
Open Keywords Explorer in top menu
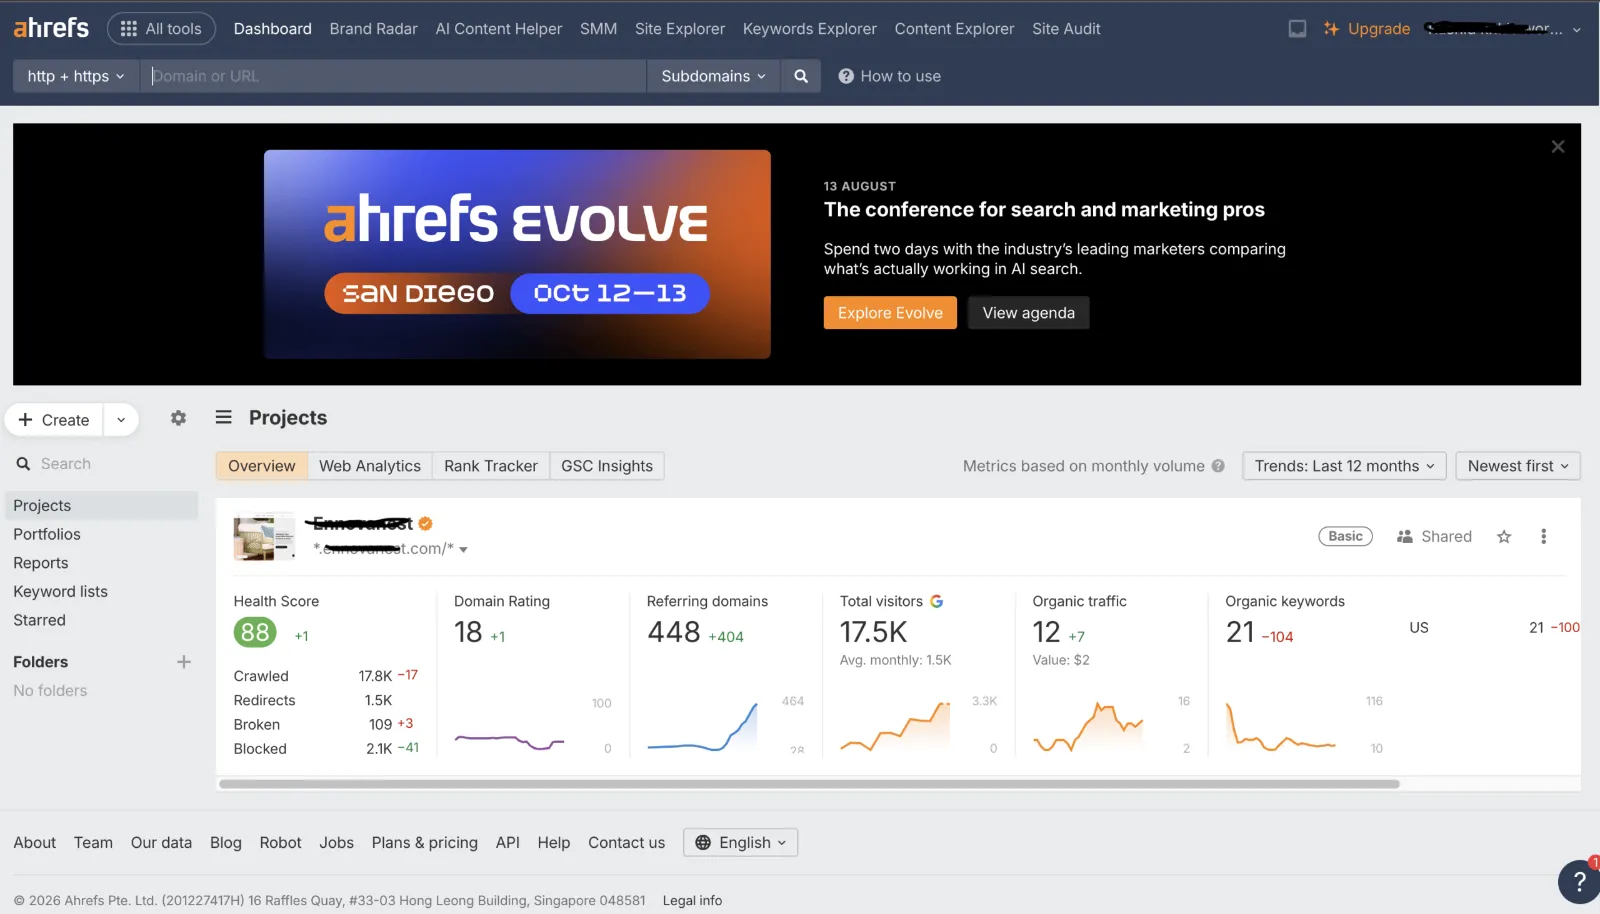tap(810, 29)
